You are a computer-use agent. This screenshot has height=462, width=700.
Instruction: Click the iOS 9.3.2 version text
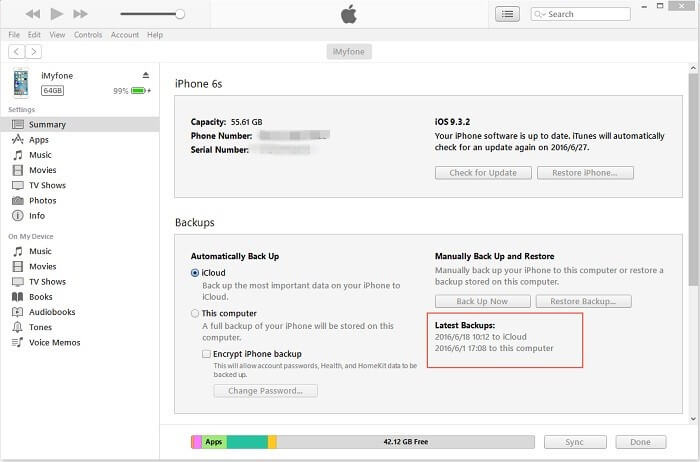click(x=452, y=122)
